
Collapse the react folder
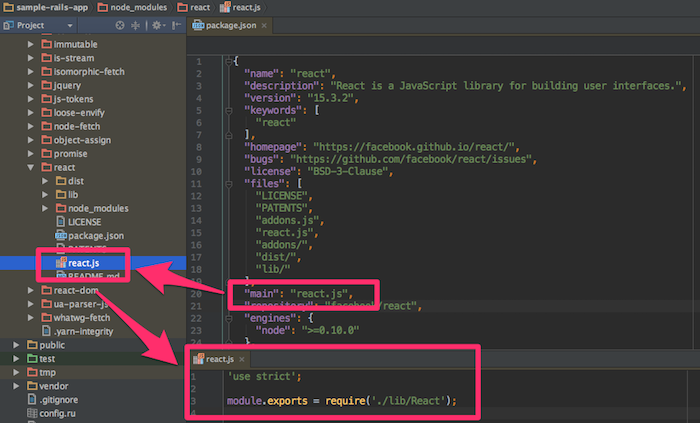30,167
